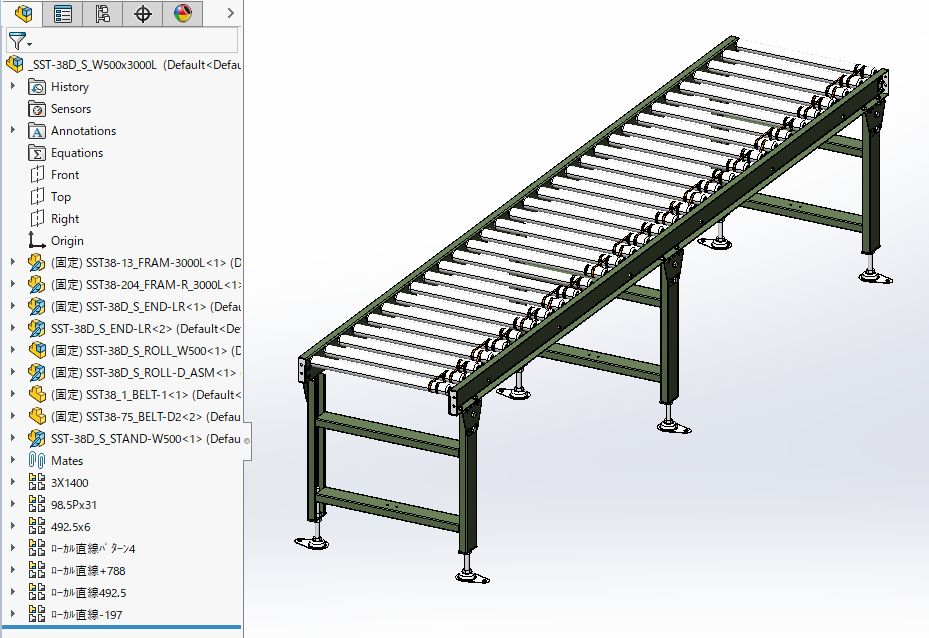This screenshot has height=638, width=929.
Task: Select the Mates paperclip icon
Action: click(x=37, y=460)
